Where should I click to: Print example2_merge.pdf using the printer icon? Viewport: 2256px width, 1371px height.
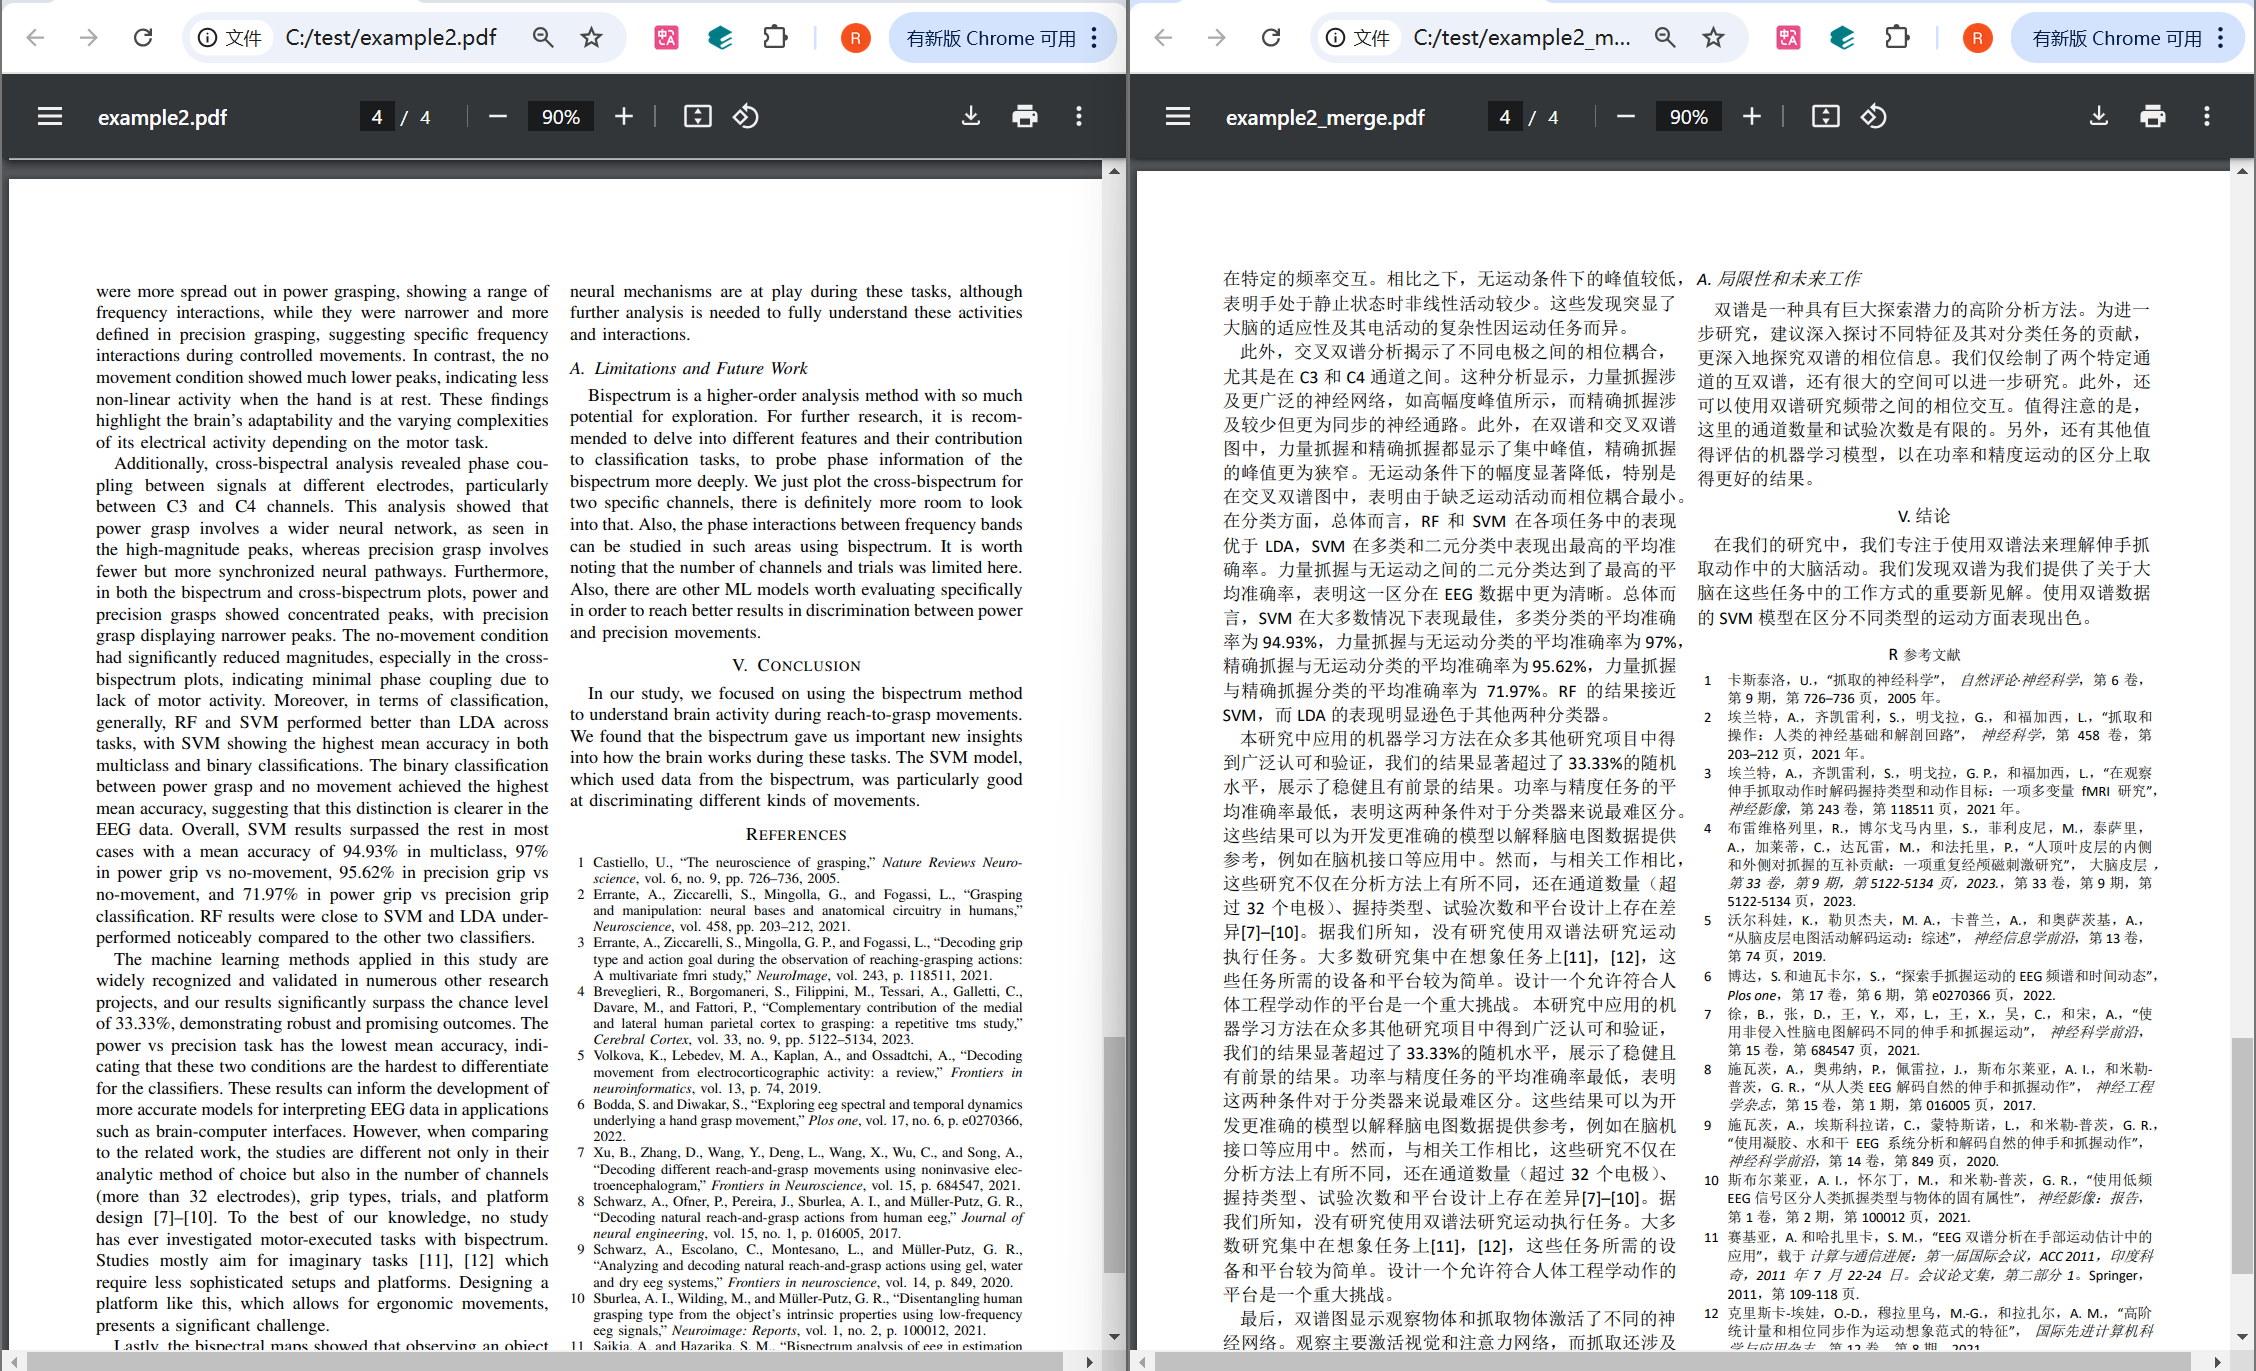point(2152,117)
